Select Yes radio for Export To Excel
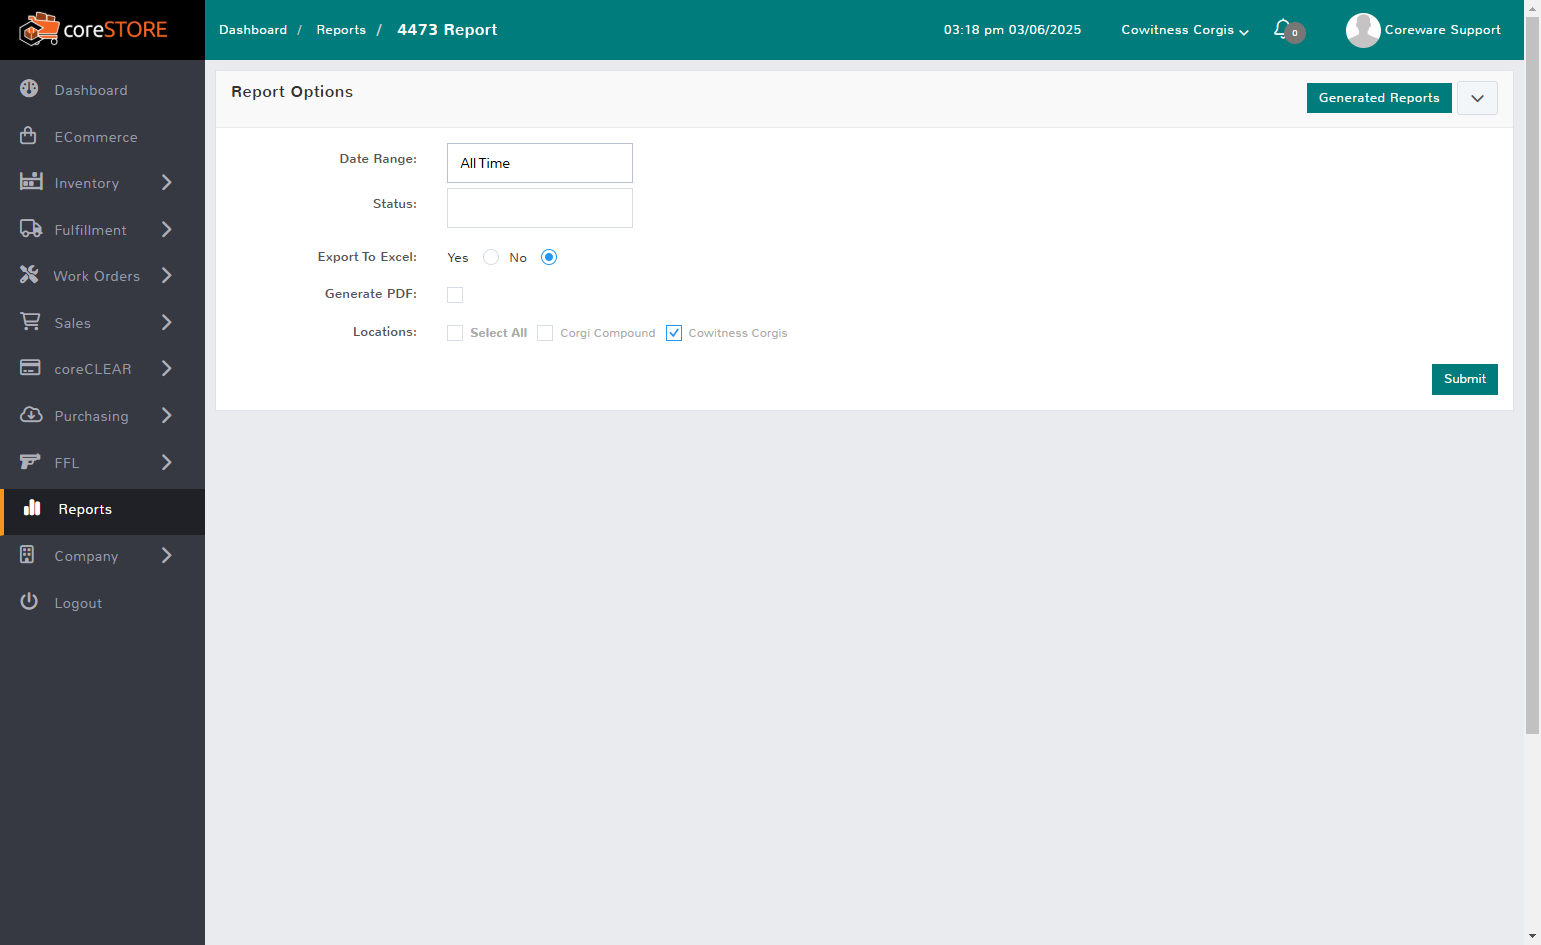The height and width of the screenshot is (945, 1541). (491, 257)
